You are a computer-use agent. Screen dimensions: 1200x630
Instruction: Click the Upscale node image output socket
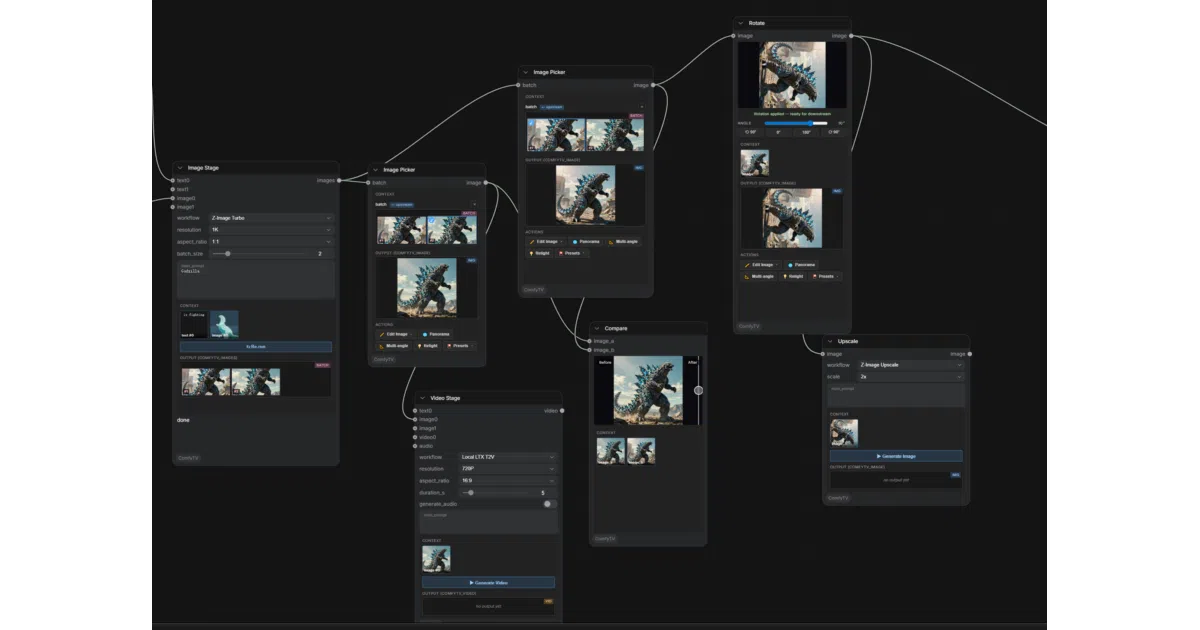coord(969,354)
